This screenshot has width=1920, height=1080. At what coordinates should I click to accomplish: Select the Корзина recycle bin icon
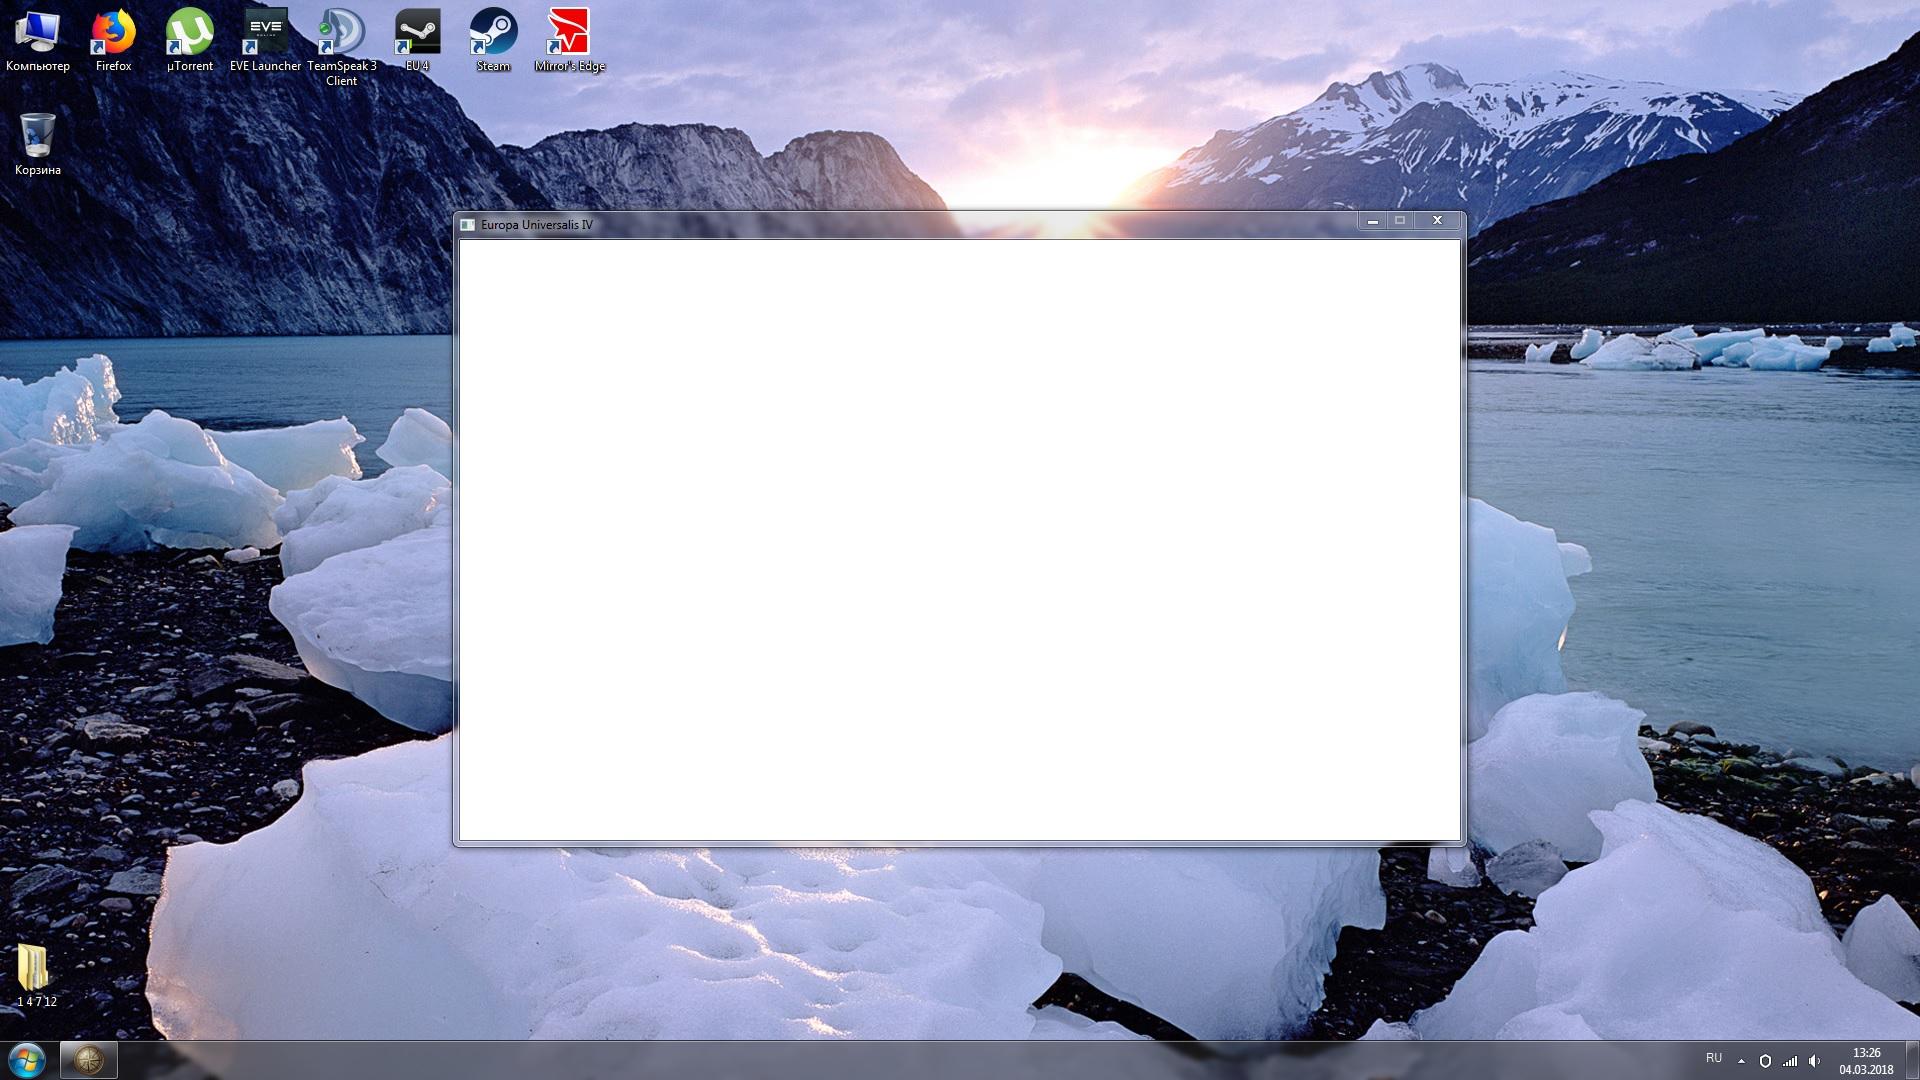click(x=38, y=144)
